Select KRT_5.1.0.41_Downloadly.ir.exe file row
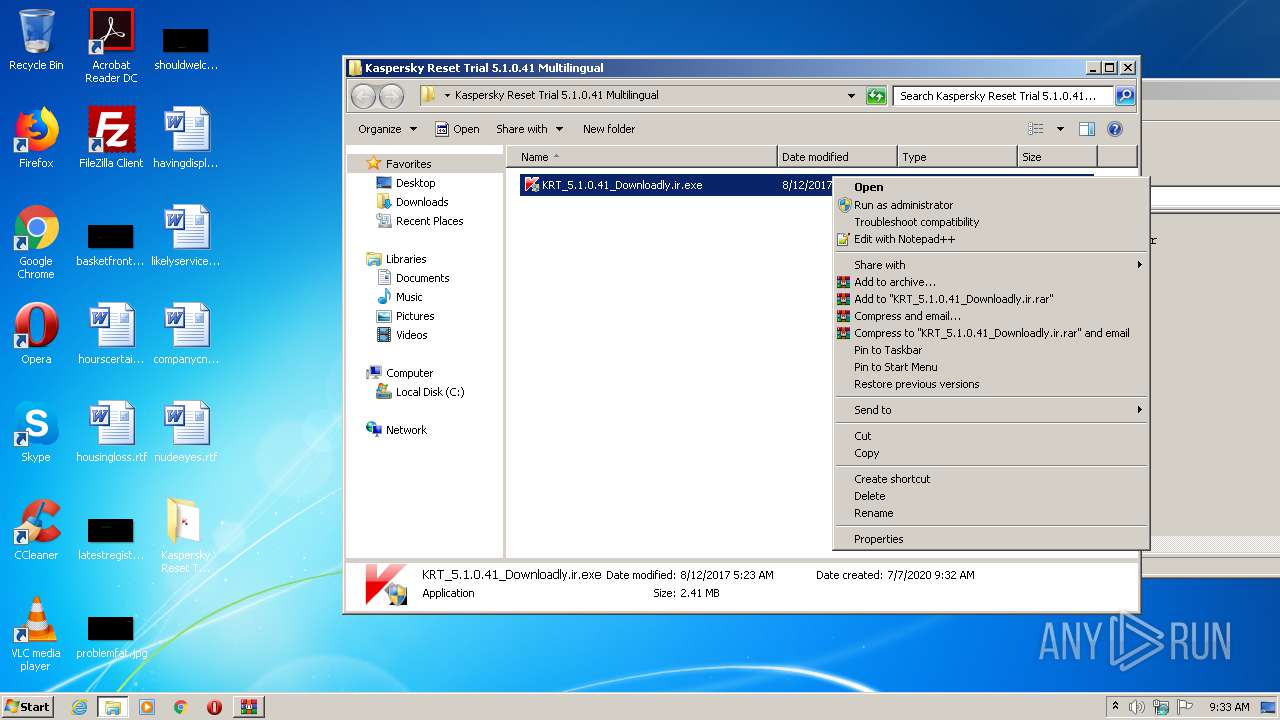Viewport: 1280px width, 720px height. pyautogui.click(x=676, y=185)
